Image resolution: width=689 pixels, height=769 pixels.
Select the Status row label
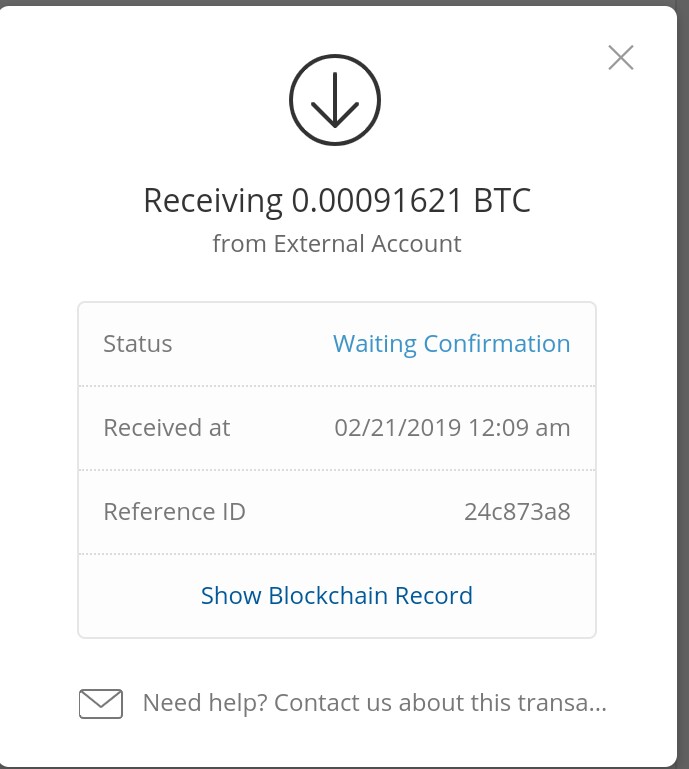(138, 344)
